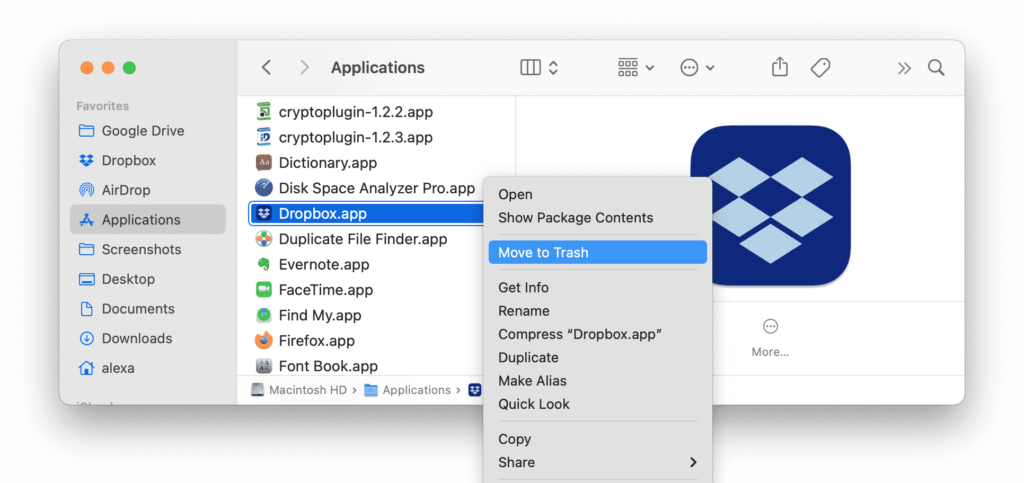Expand the Share submenu in context menu
The height and width of the screenshot is (483, 1024).
click(597, 462)
